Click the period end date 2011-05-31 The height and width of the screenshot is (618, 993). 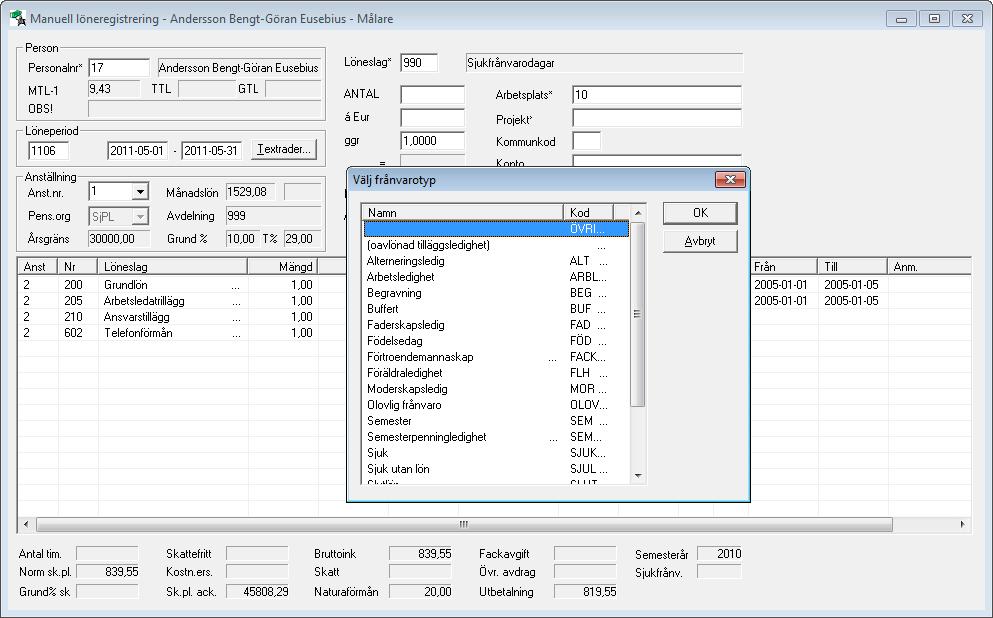point(212,151)
